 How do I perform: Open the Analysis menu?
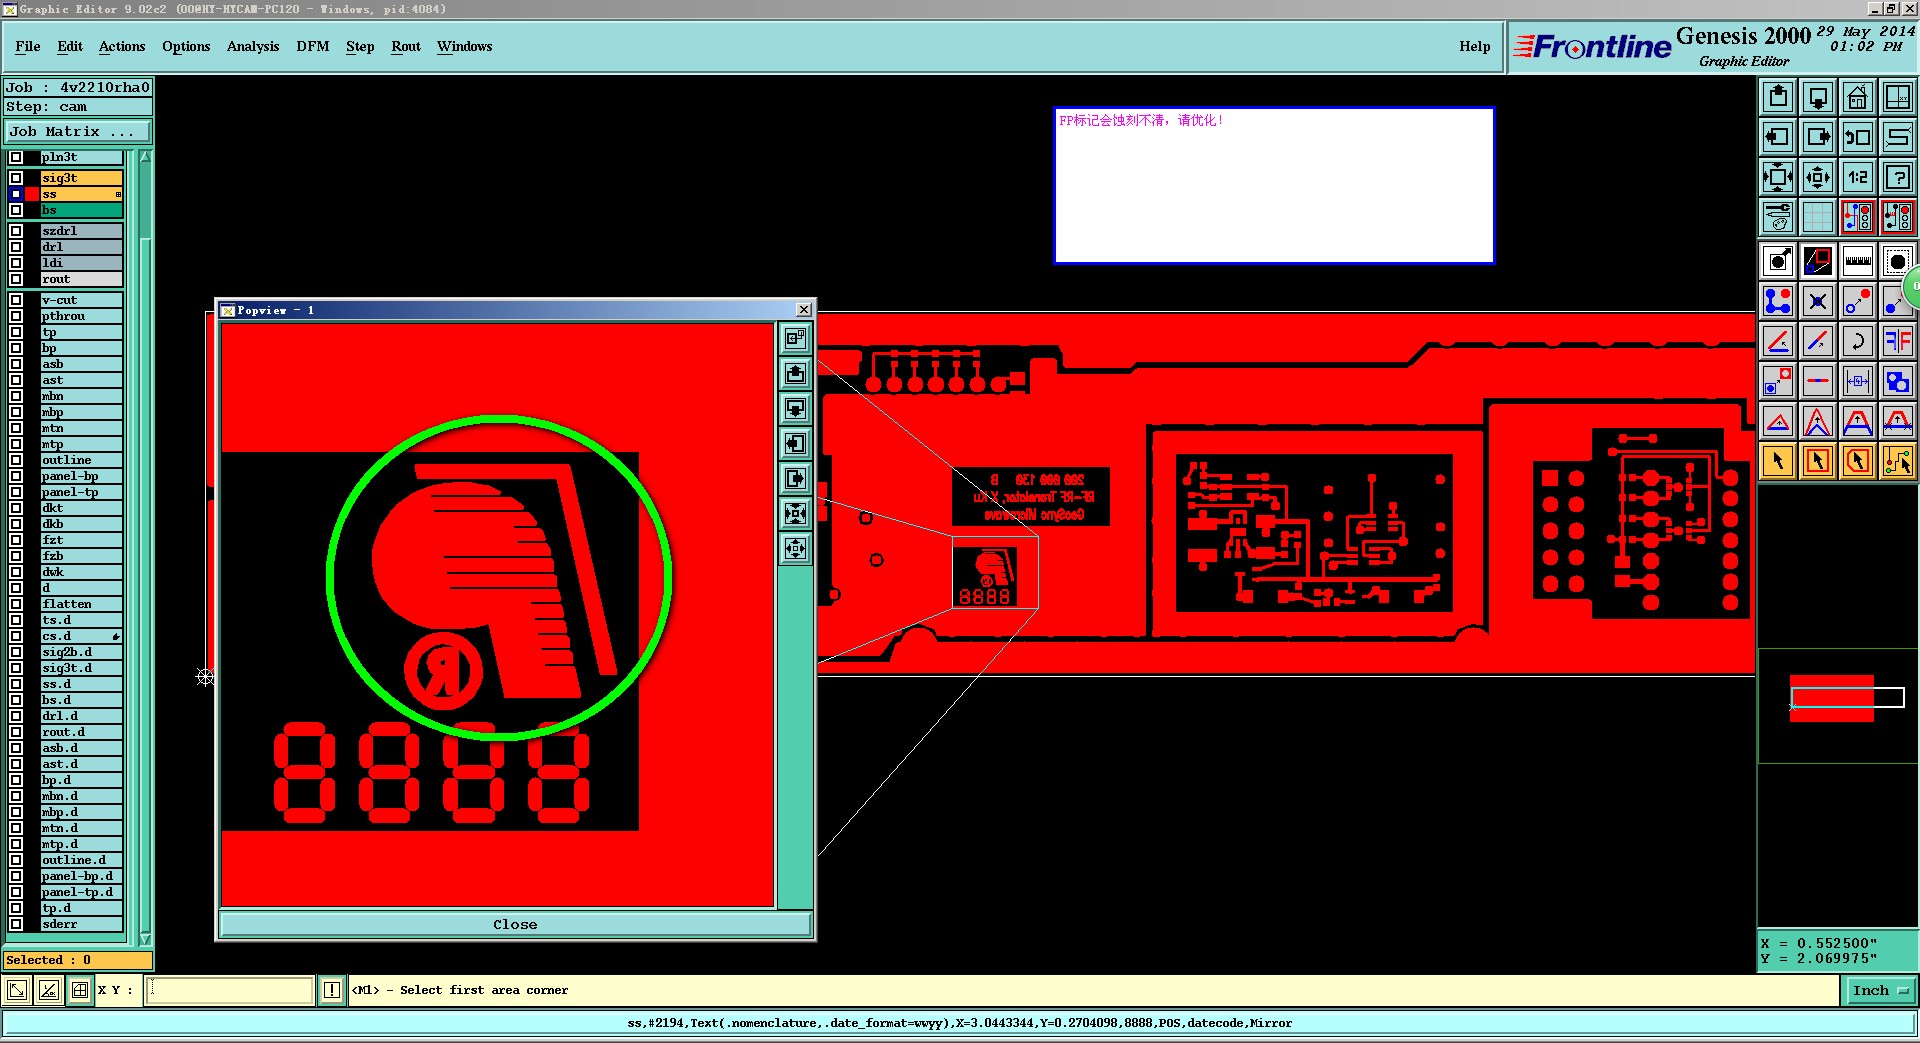click(253, 46)
